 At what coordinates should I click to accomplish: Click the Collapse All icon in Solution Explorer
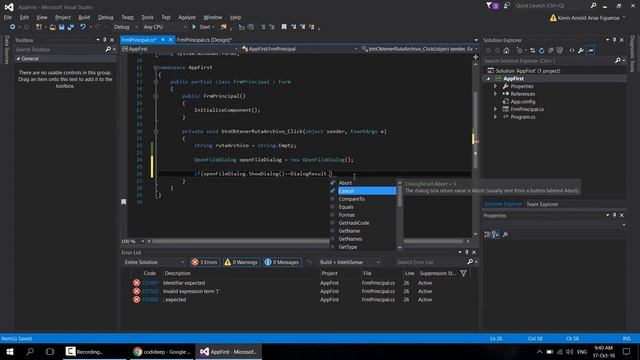click(x=551, y=51)
